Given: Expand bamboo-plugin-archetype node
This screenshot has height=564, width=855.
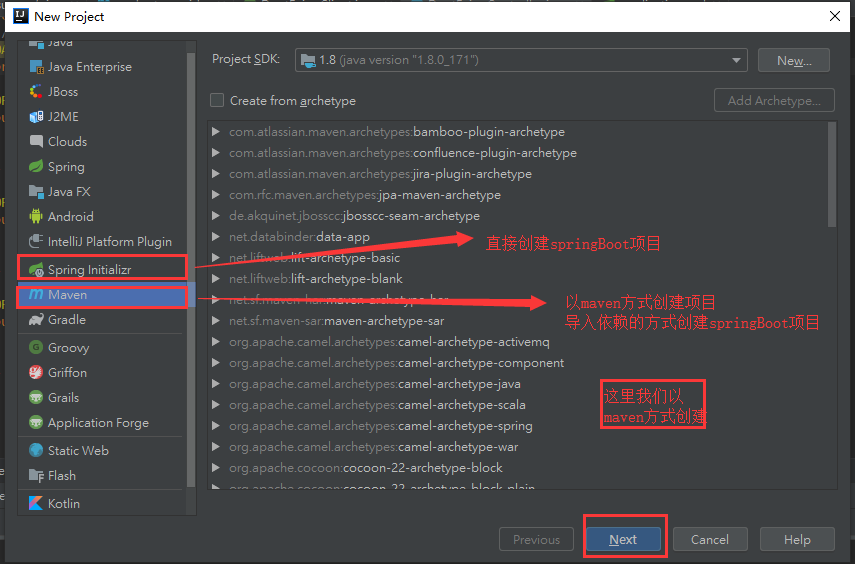Looking at the screenshot, I should point(216,131).
